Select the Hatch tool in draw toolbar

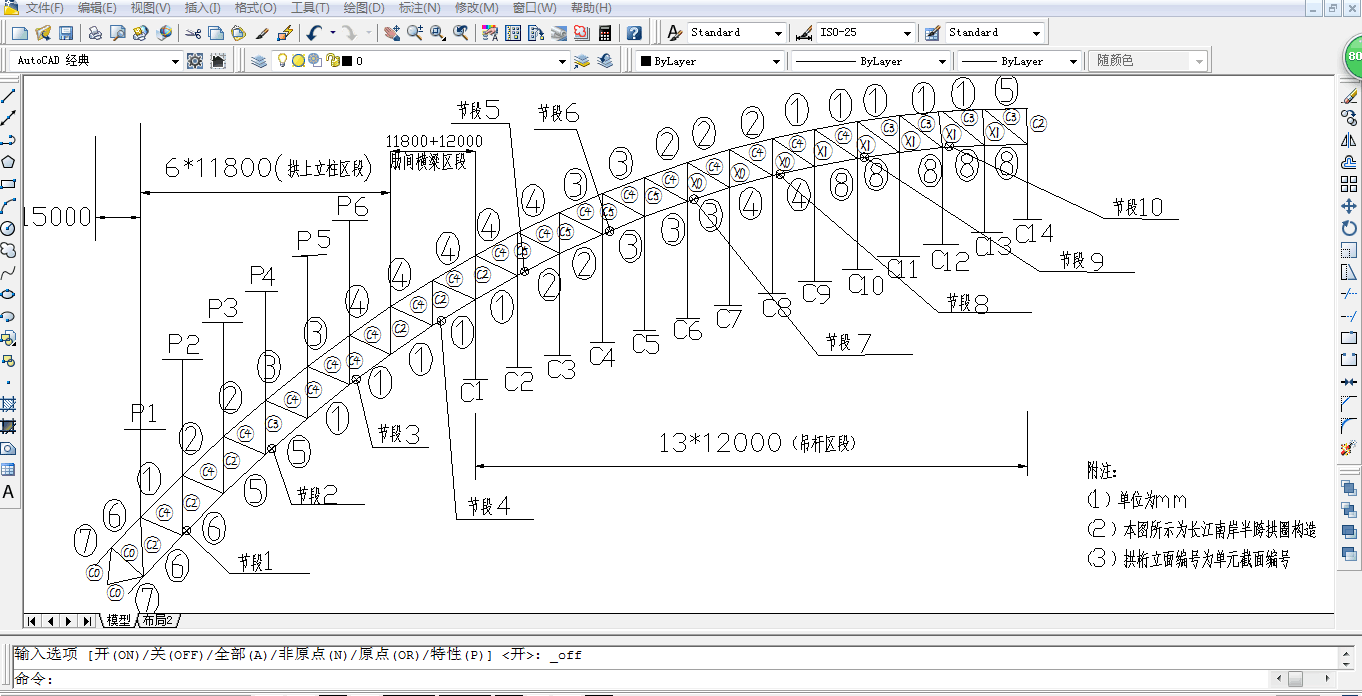click(x=8, y=404)
